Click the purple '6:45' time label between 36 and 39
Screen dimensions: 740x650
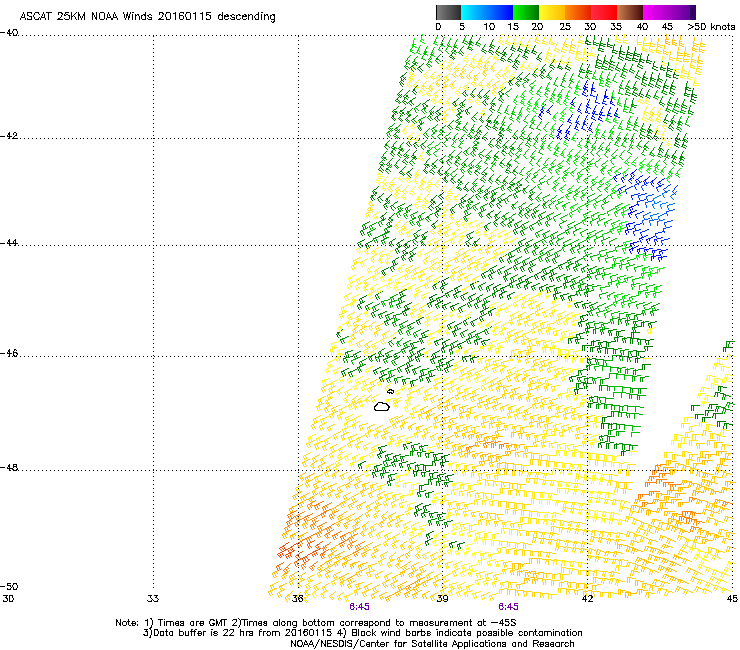360,607
